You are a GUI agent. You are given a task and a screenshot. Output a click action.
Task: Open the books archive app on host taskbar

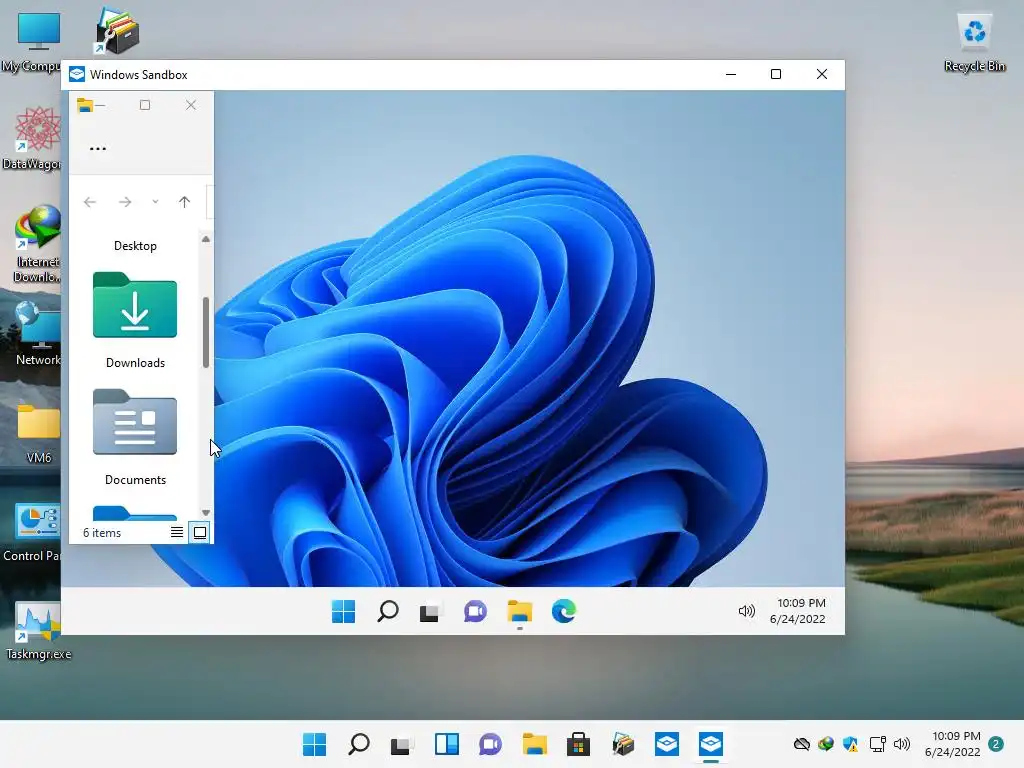(623, 744)
